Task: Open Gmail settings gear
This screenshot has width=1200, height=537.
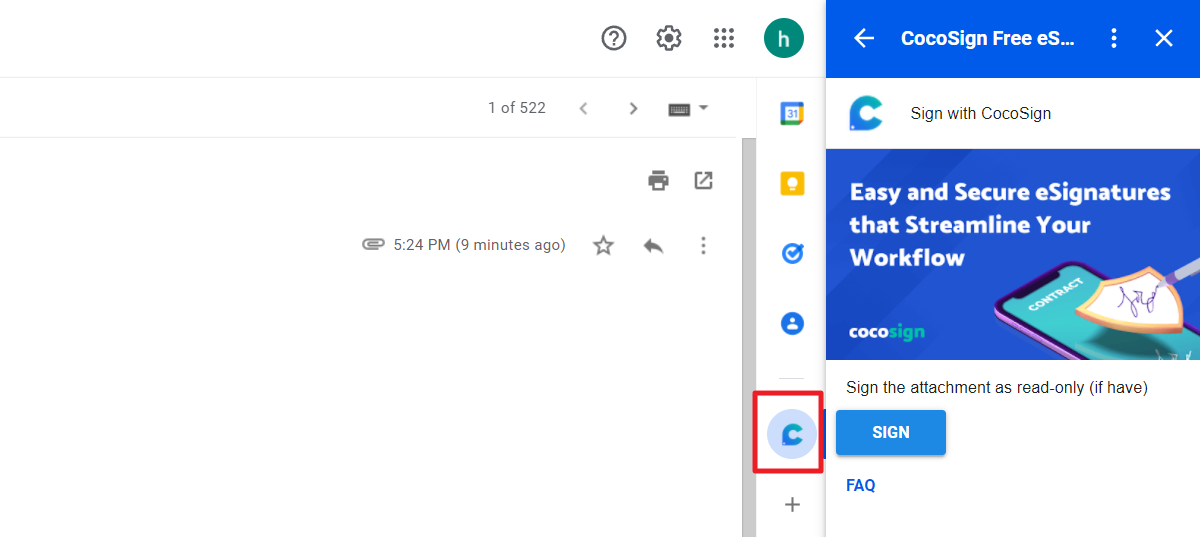Action: 668,38
